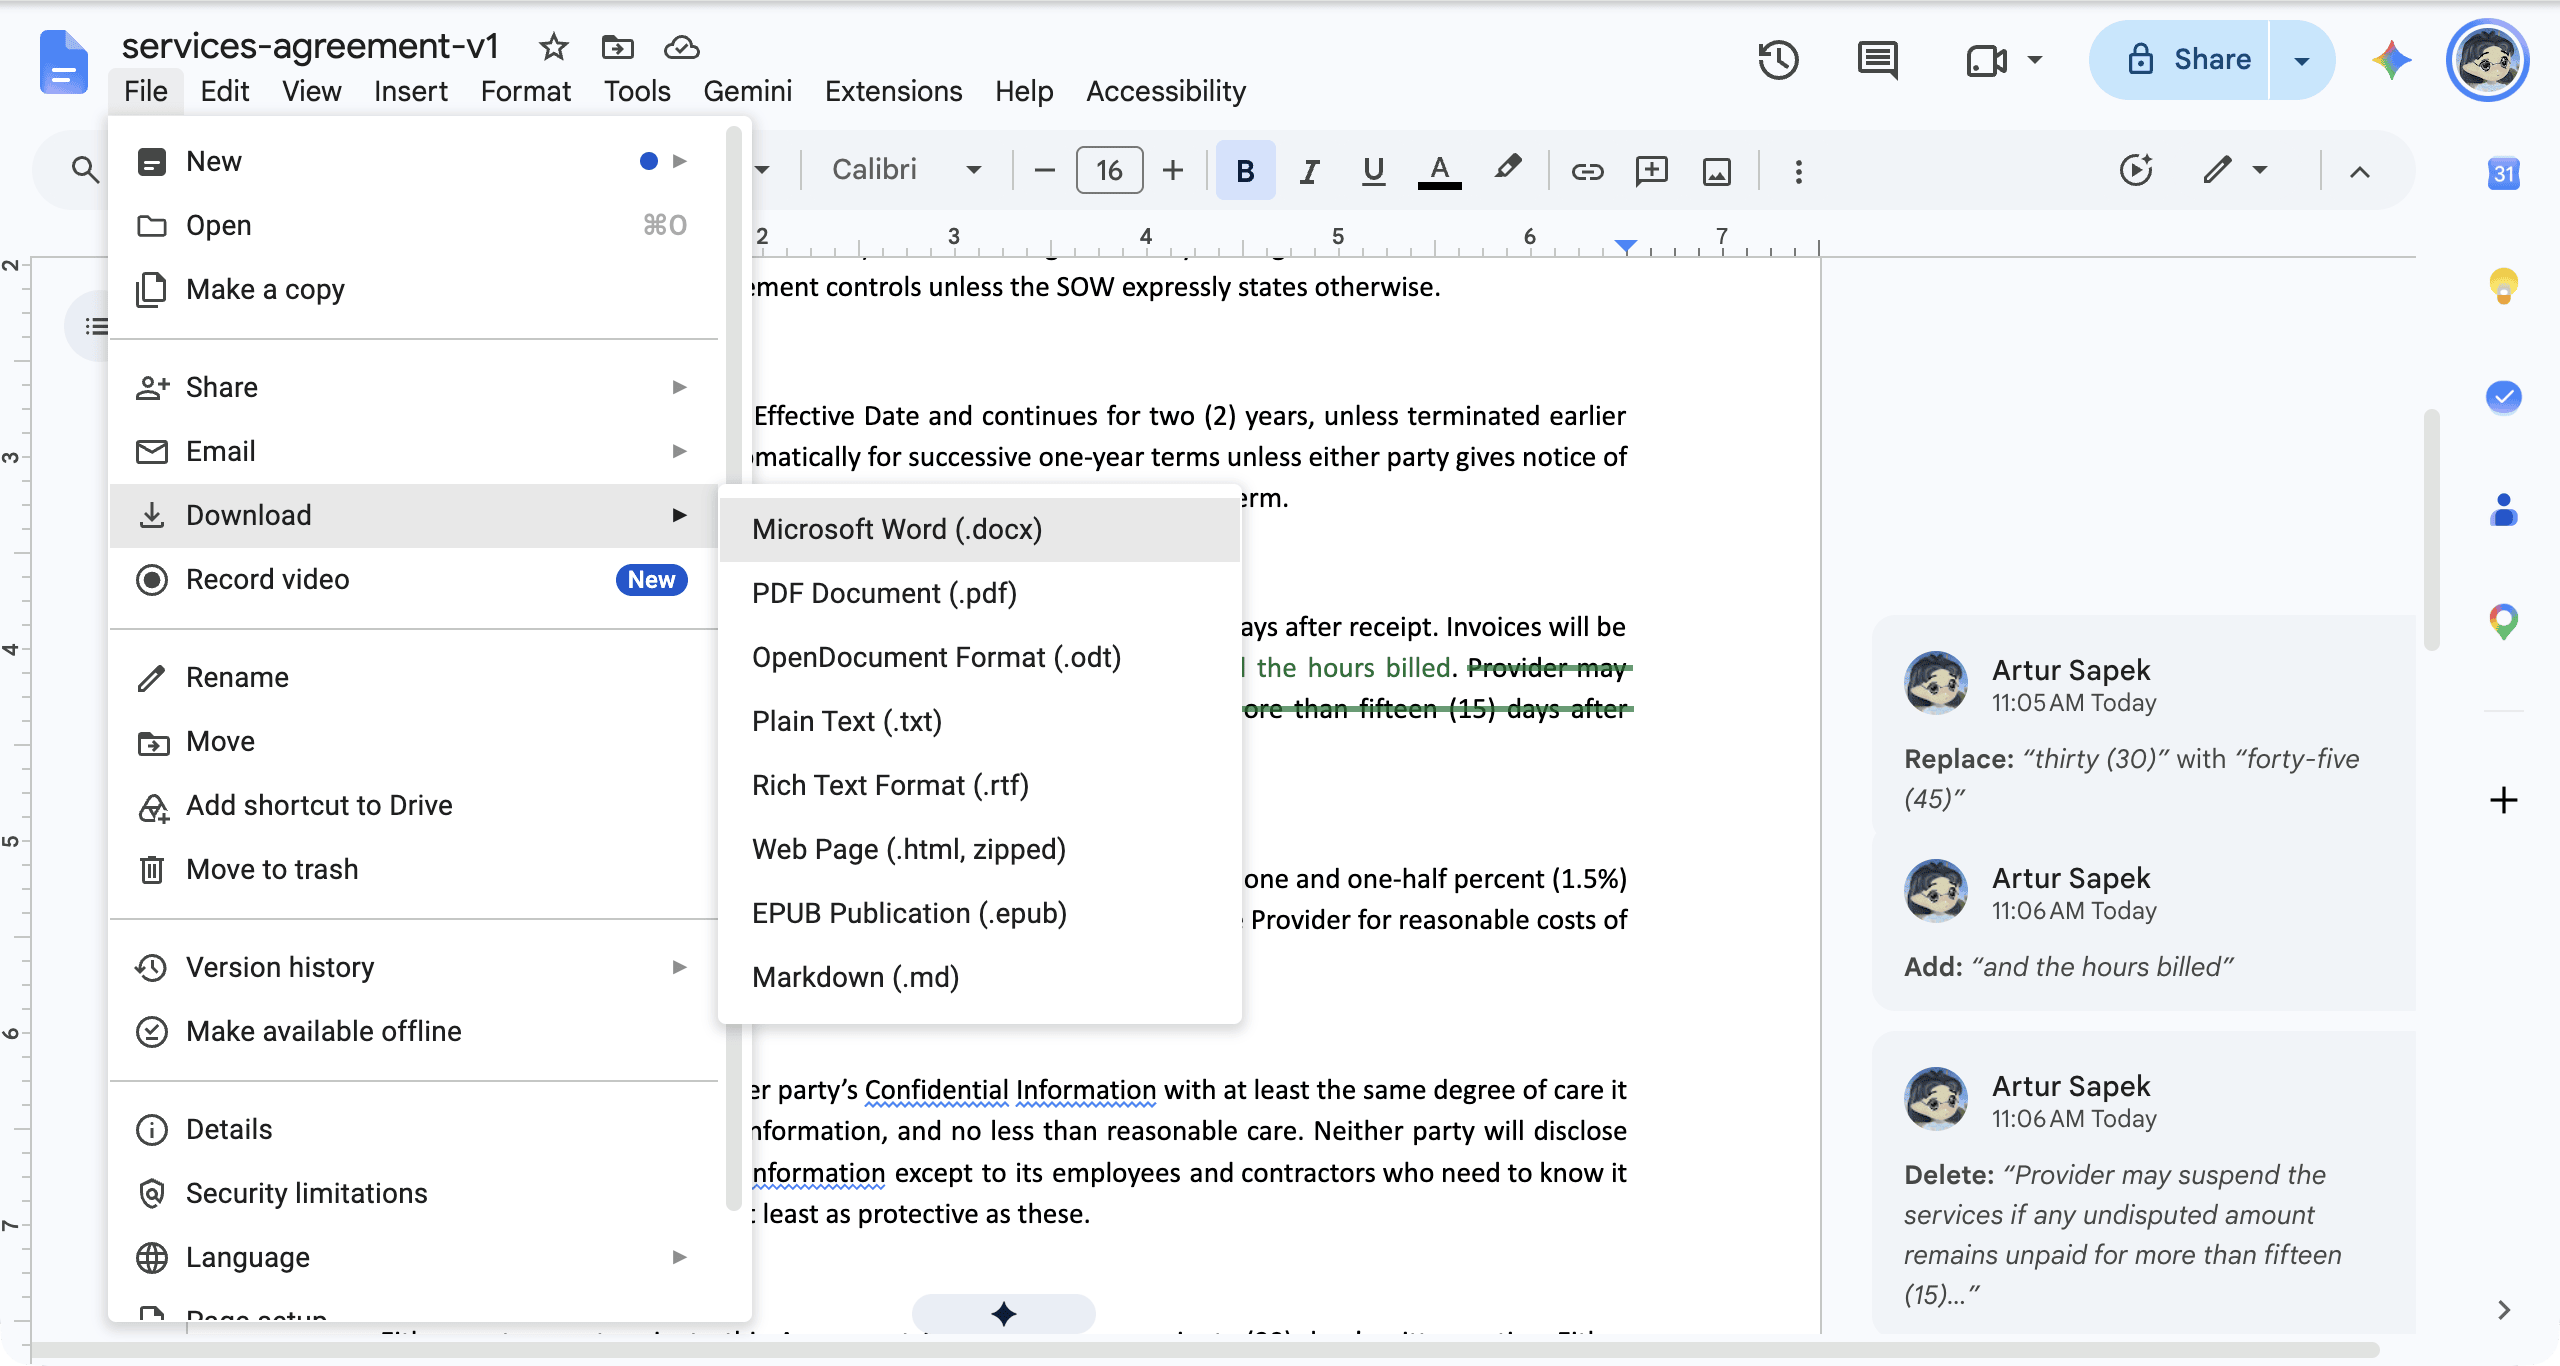Screen dimensions: 2560x1366
Task: Toggle bold formatting
Action: click(1245, 171)
